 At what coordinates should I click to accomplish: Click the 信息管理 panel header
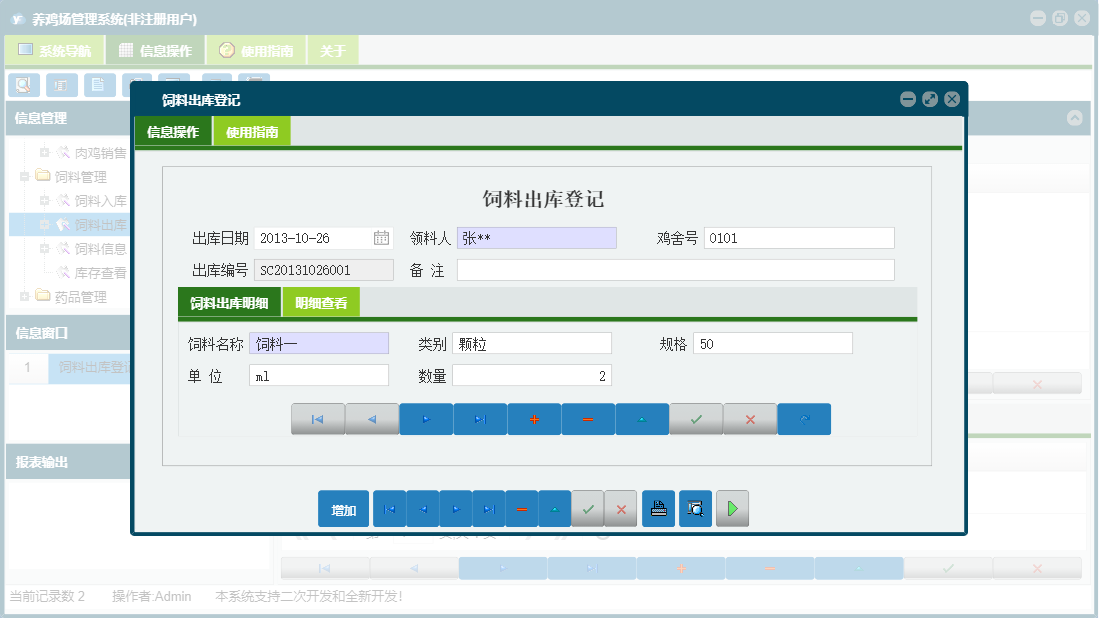[68, 118]
